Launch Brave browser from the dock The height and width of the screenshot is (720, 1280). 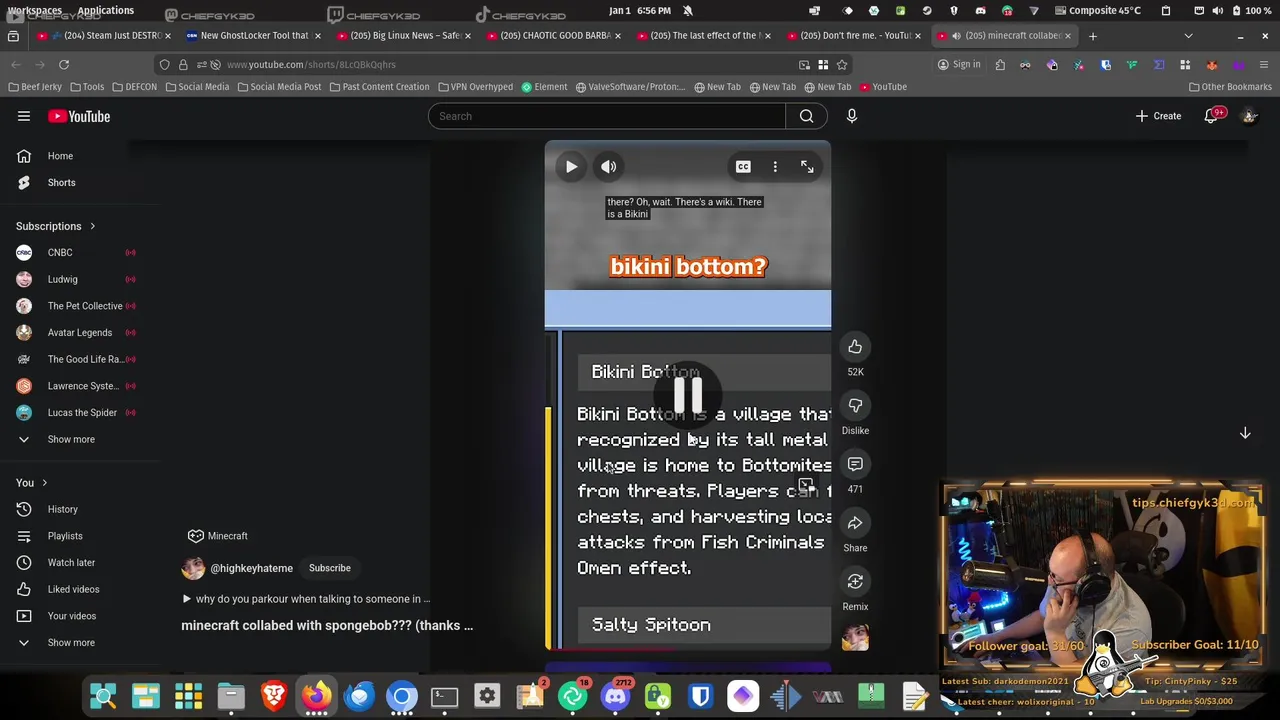274,696
